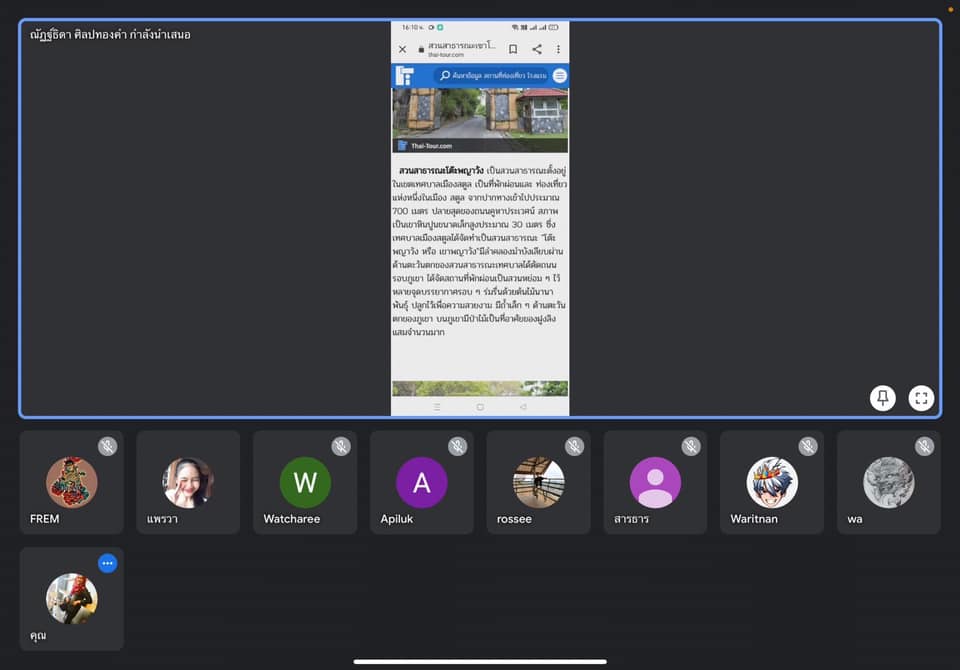Open the three-dot browser menu
The height and width of the screenshot is (670, 960).
click(x=558, y=49)
